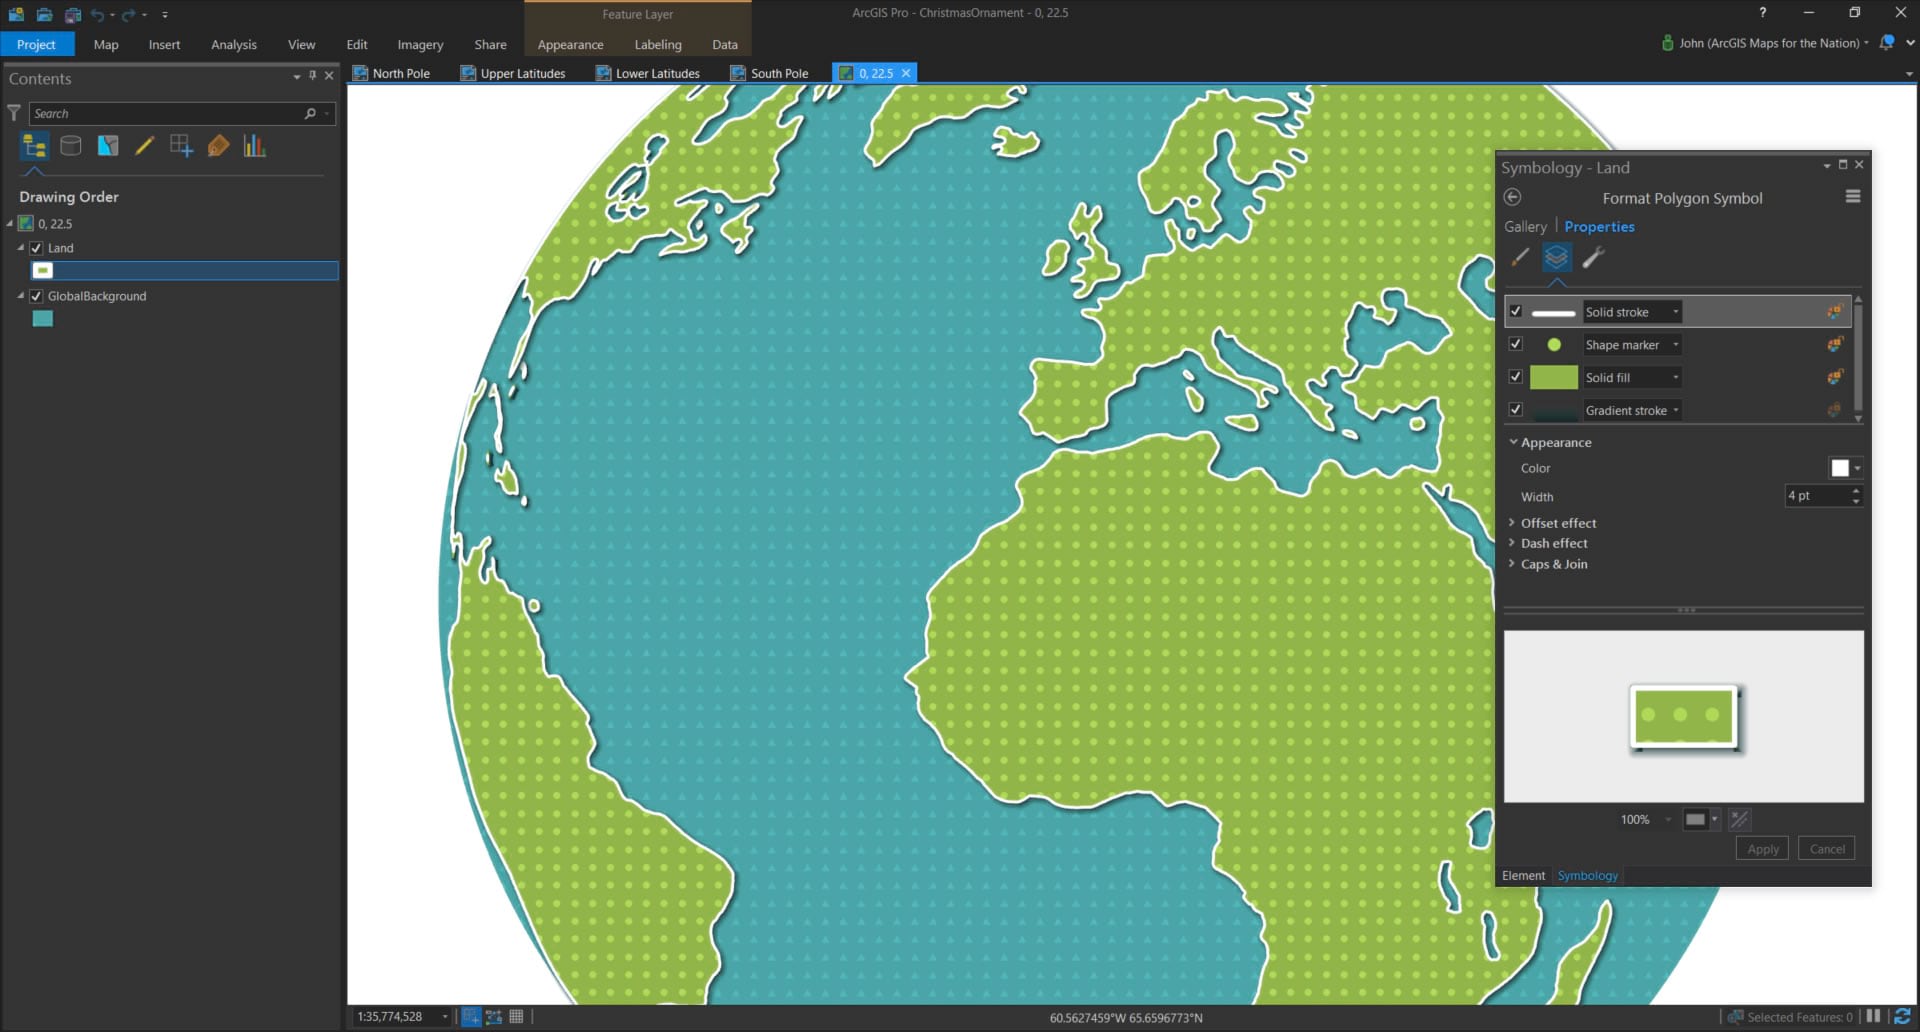Switch to the North Pole map tab

pos(391,73)
